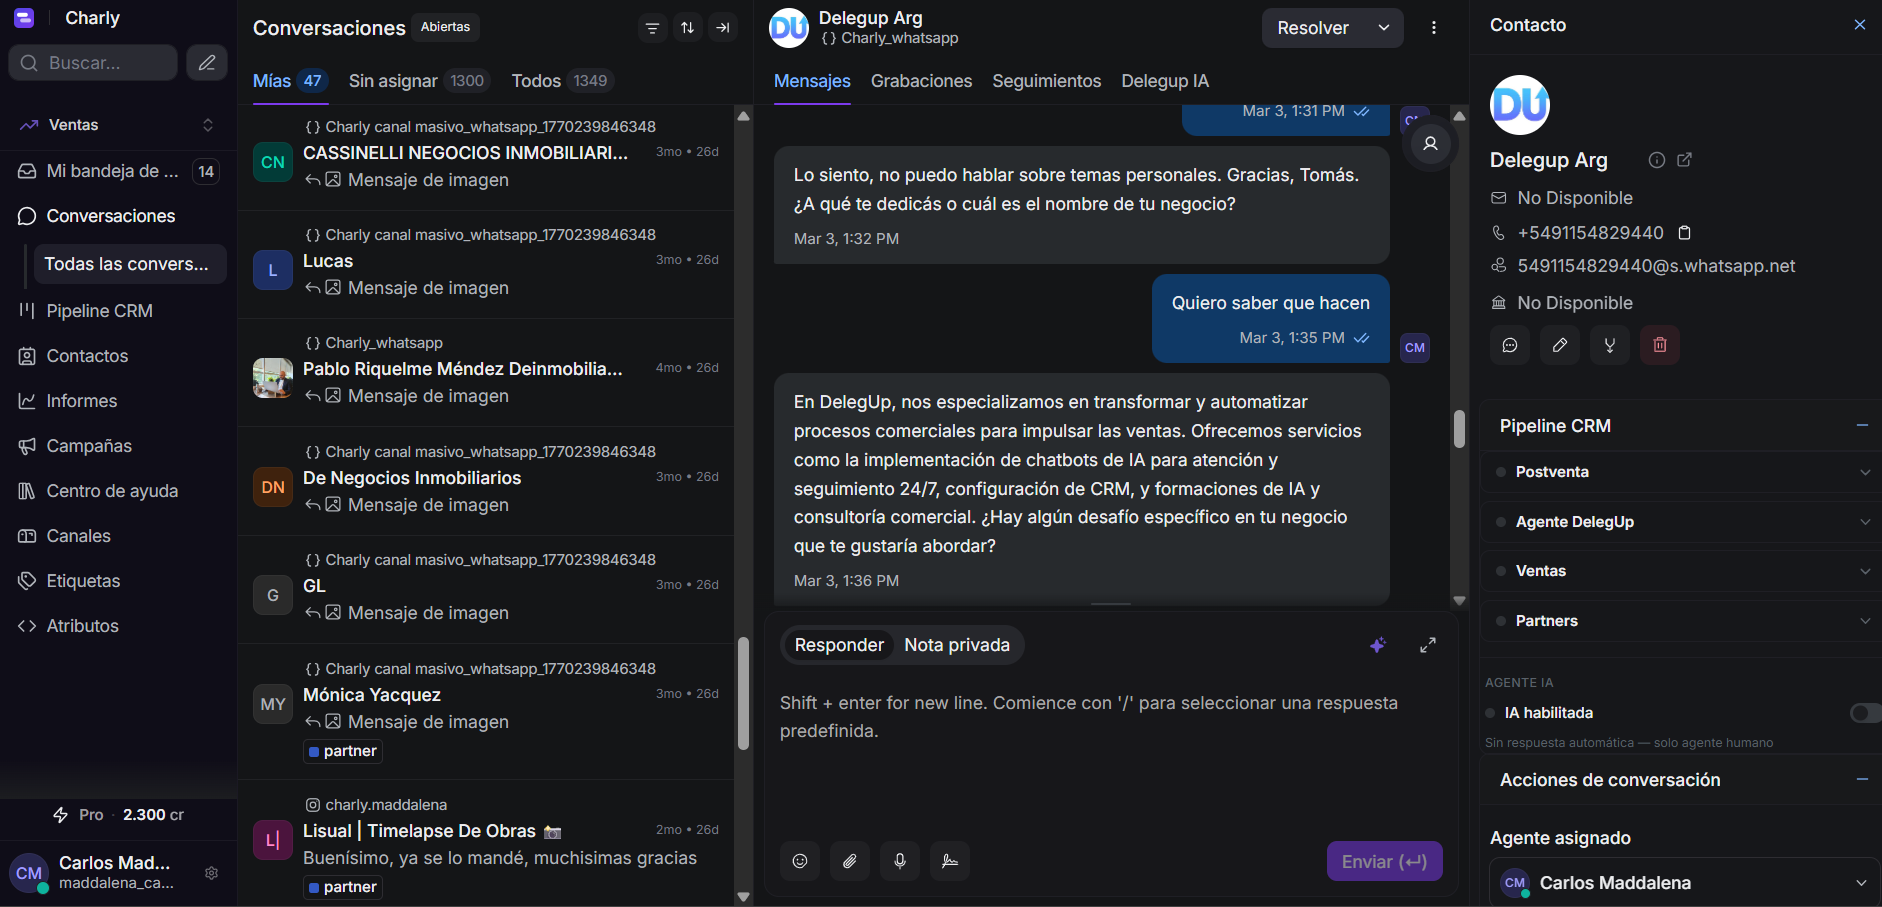Click the Charly app logo
The image size is (1882, 907).
[24, 18]
